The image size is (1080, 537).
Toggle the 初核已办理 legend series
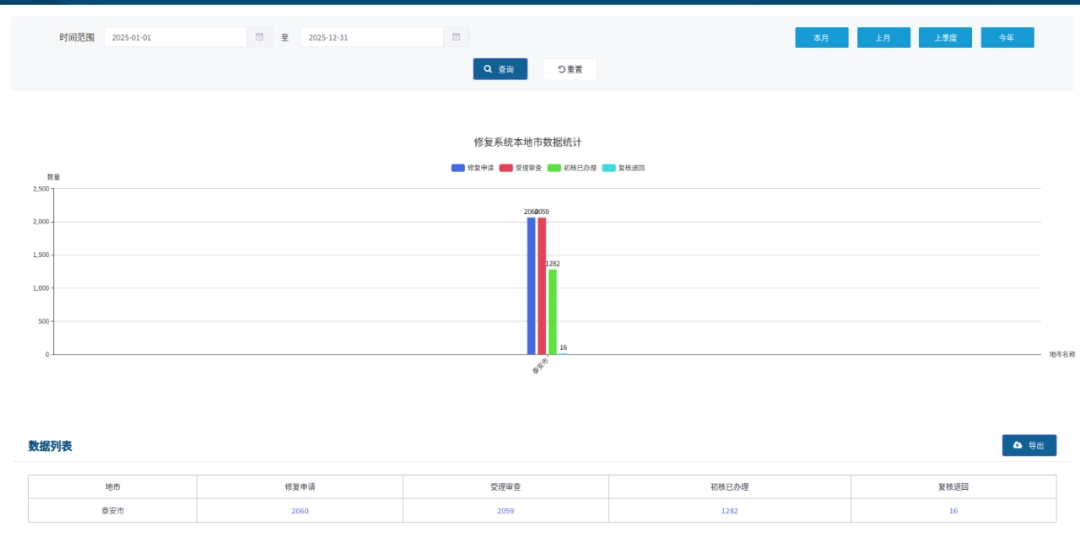[572, 168]
